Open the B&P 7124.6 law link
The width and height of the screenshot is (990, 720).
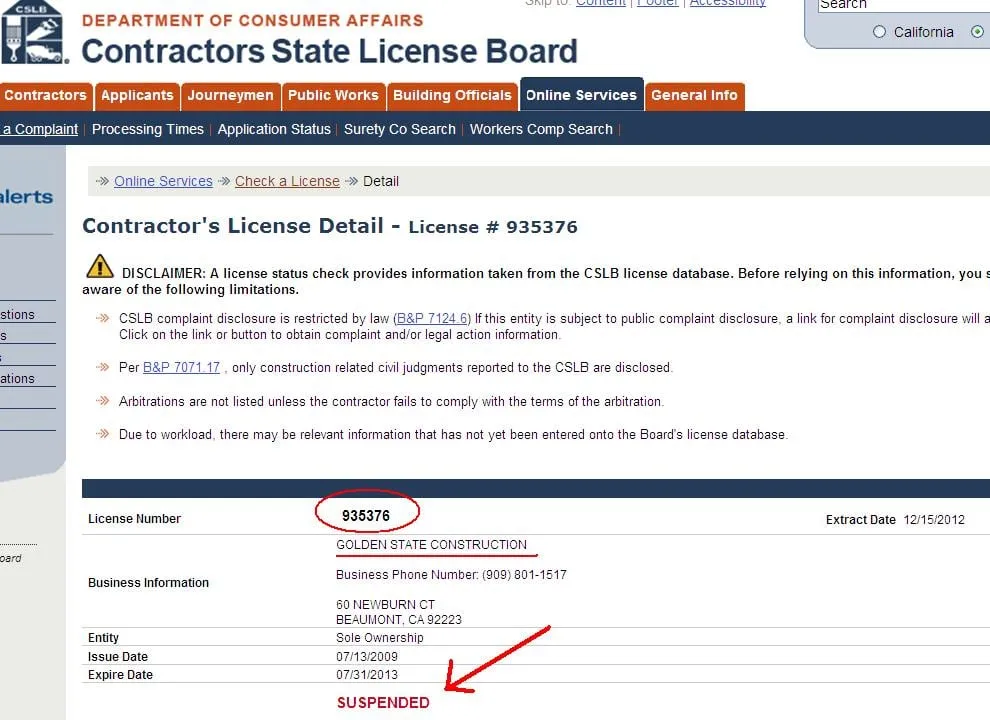tap(432, 318)
